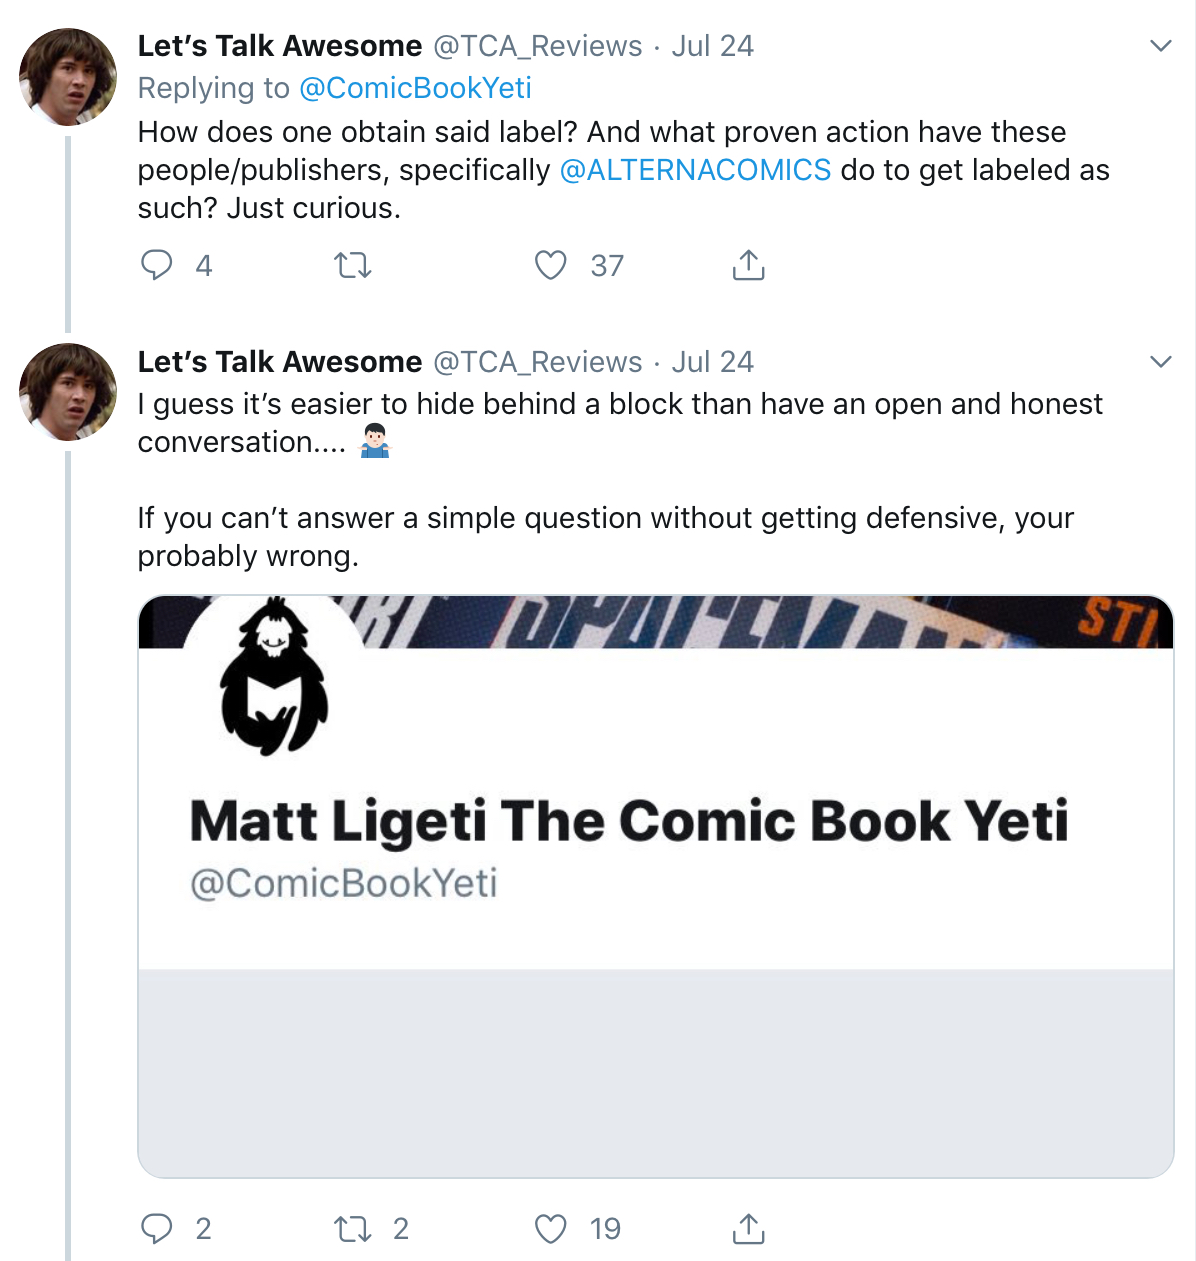Expand the first tweet's chevron options menu
Screen dimensions: 1196x1261
(1160, 46)
